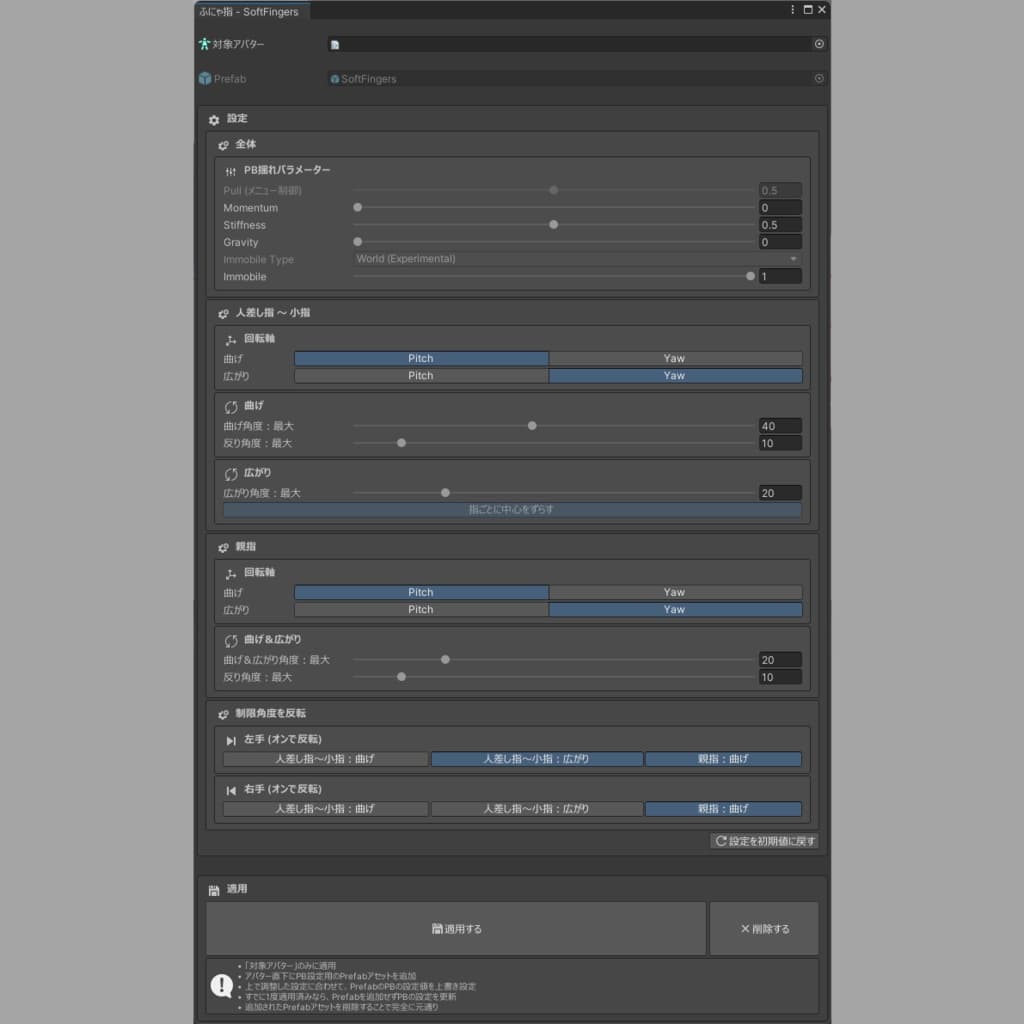
Task: Open the window options kebab menu icon
Action: [x=793, y=10]
